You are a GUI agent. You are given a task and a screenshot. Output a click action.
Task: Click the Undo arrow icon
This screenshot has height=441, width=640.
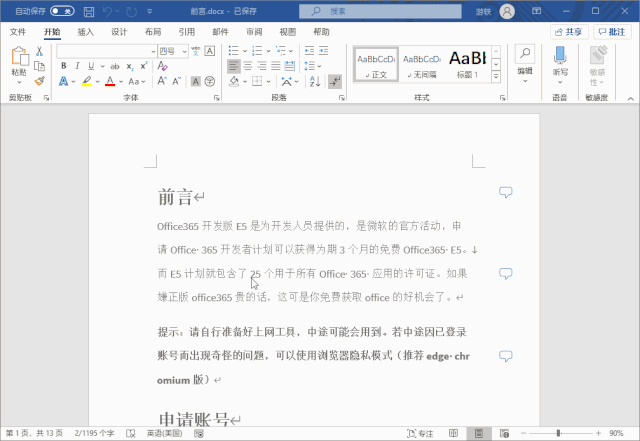(x=107, y=11)
